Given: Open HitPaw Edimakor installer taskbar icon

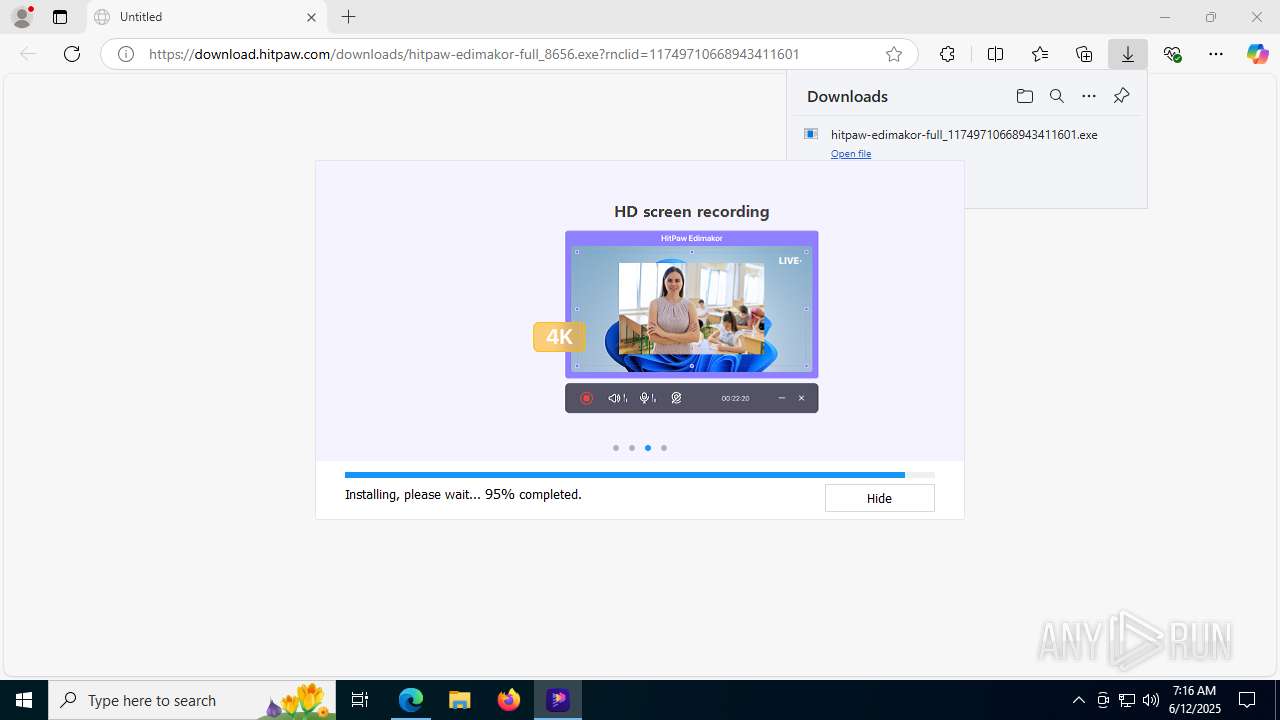Looking at the screenshot, I should (558, 700).
